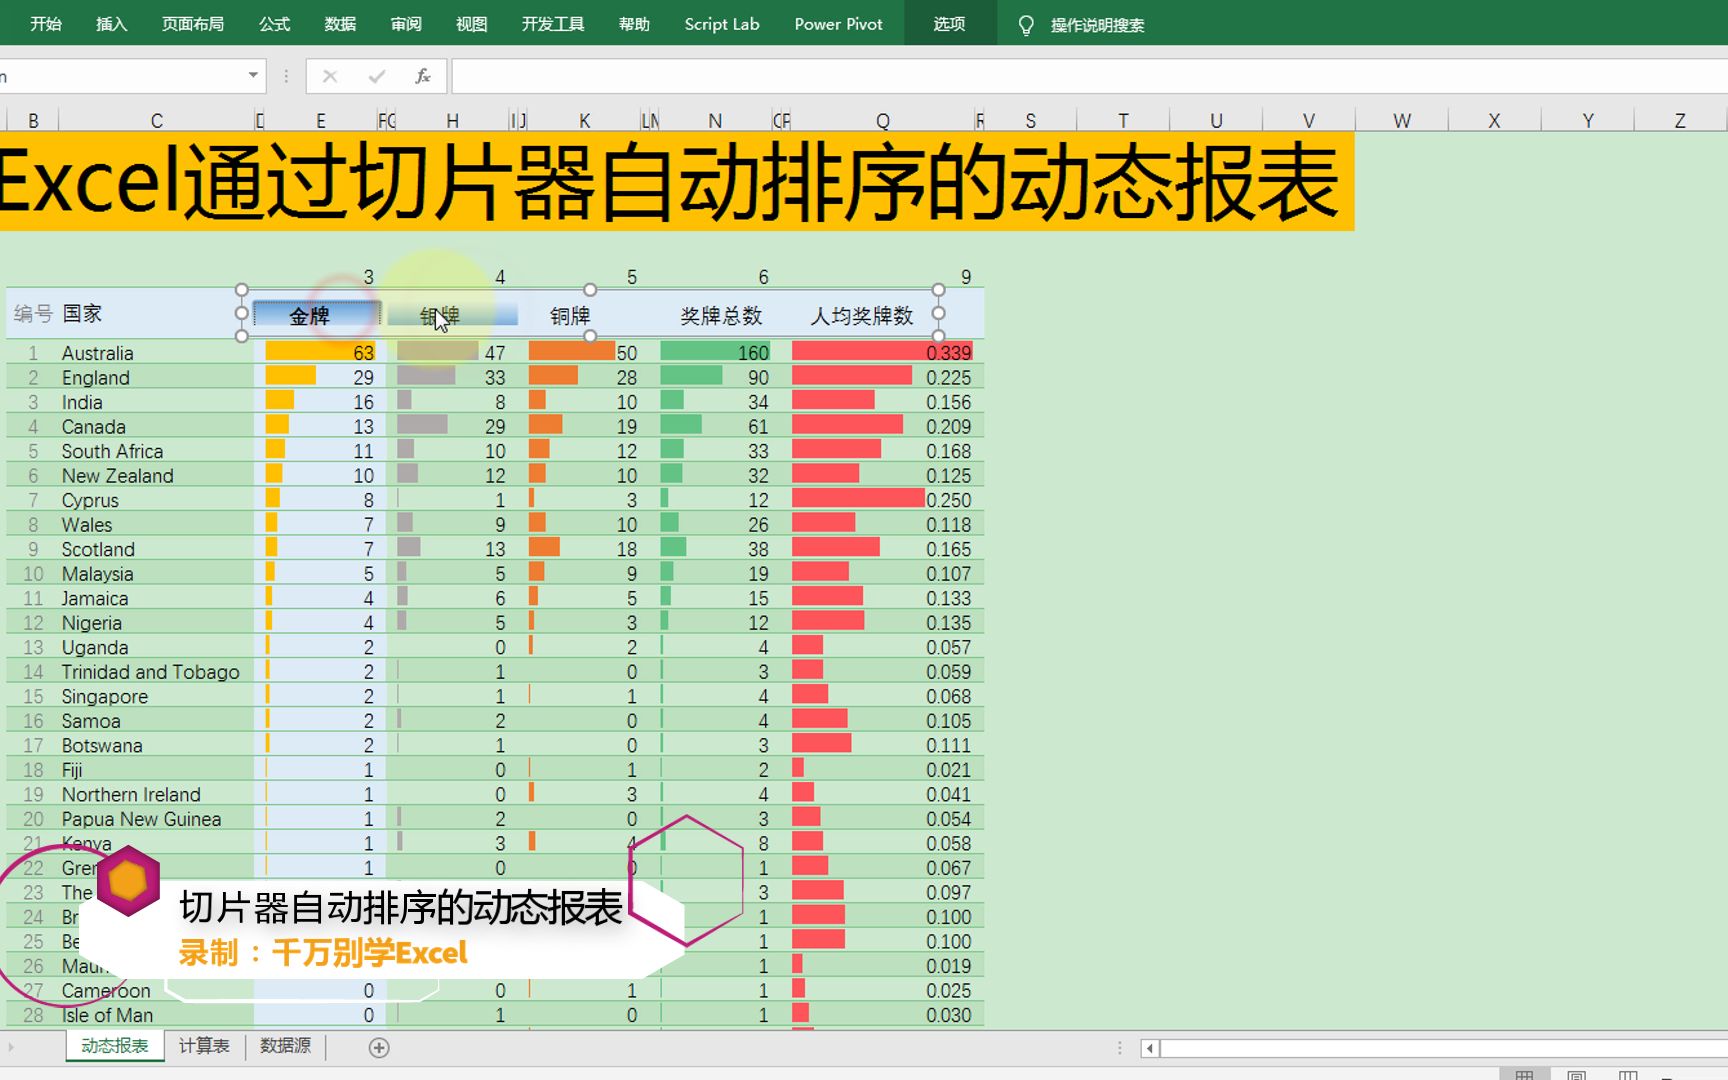Select the 奖牌总数 slicer button
Image resolution: width=1728 pixels, height=1080 pixels.
click(721, 316)
